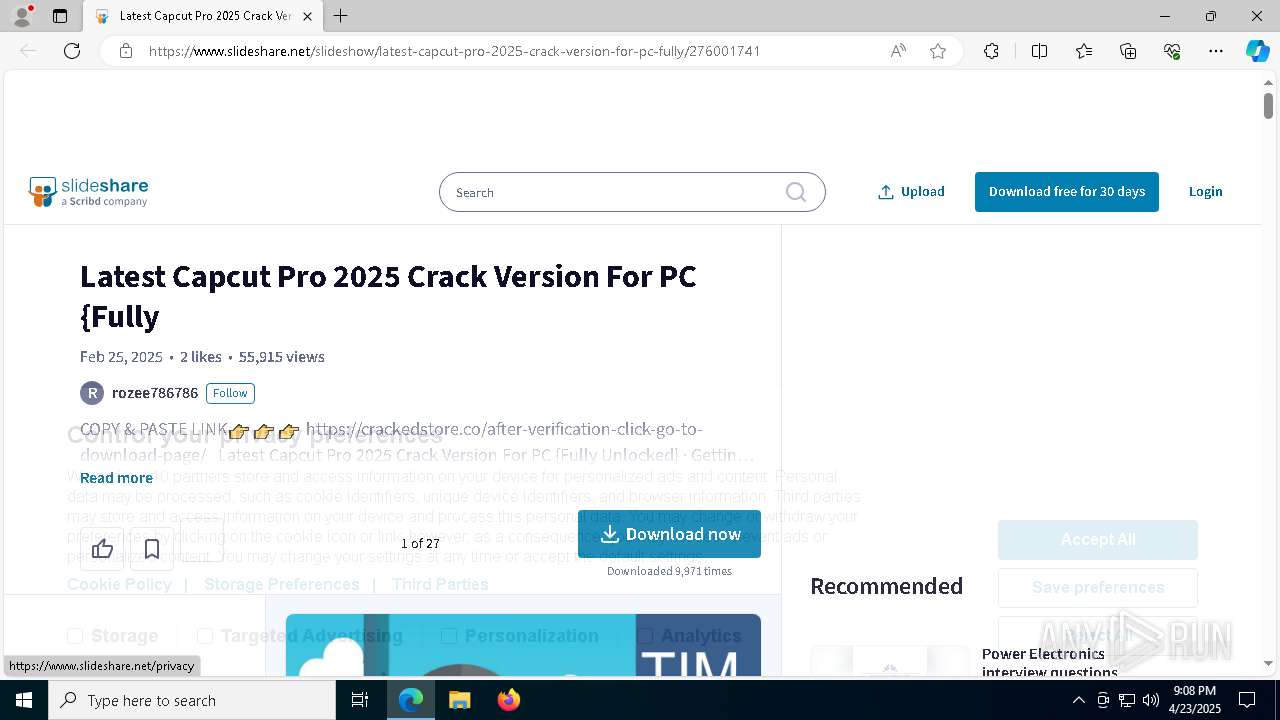Show hidden system tray icons
1280x720 pixels.
click(x=1078, y=700)
